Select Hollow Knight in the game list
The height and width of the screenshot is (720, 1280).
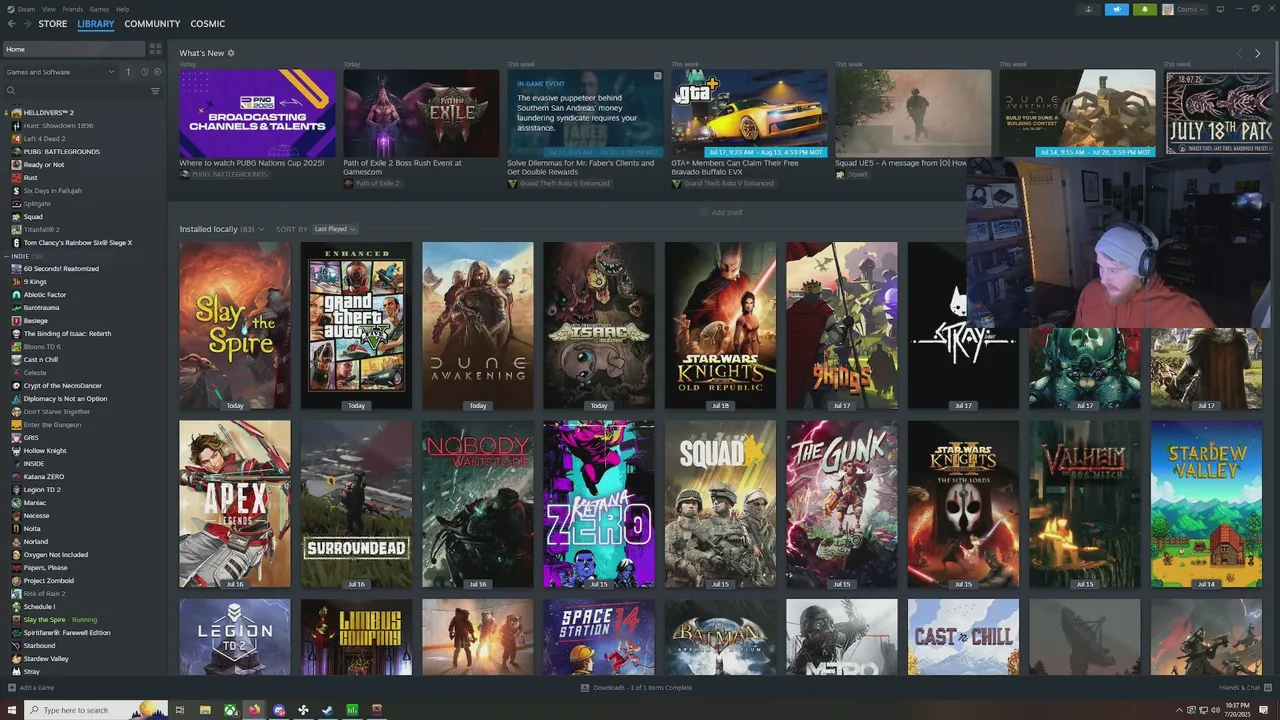tap(45, 451)
